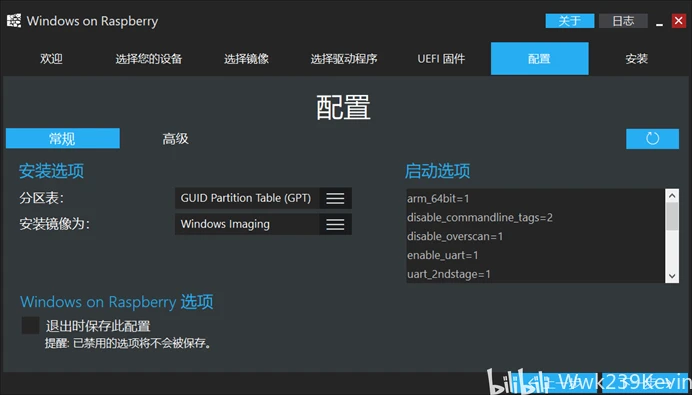Click the Windows on Raspberry app logo

pos(14,21)
